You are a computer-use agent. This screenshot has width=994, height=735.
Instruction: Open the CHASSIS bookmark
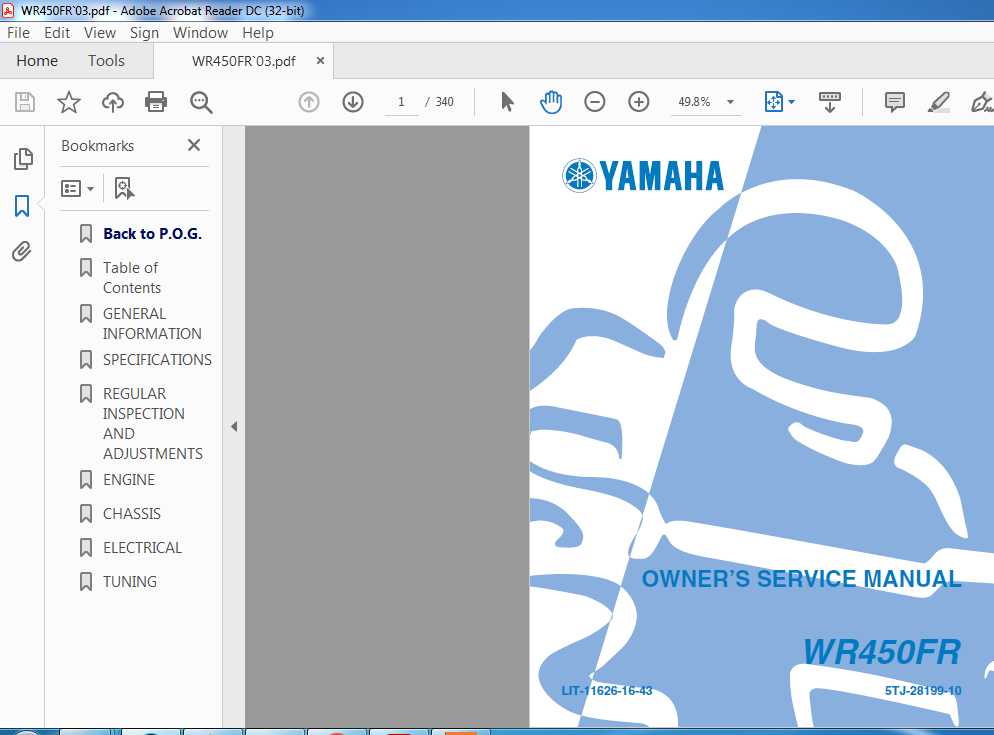pos(132,514)
